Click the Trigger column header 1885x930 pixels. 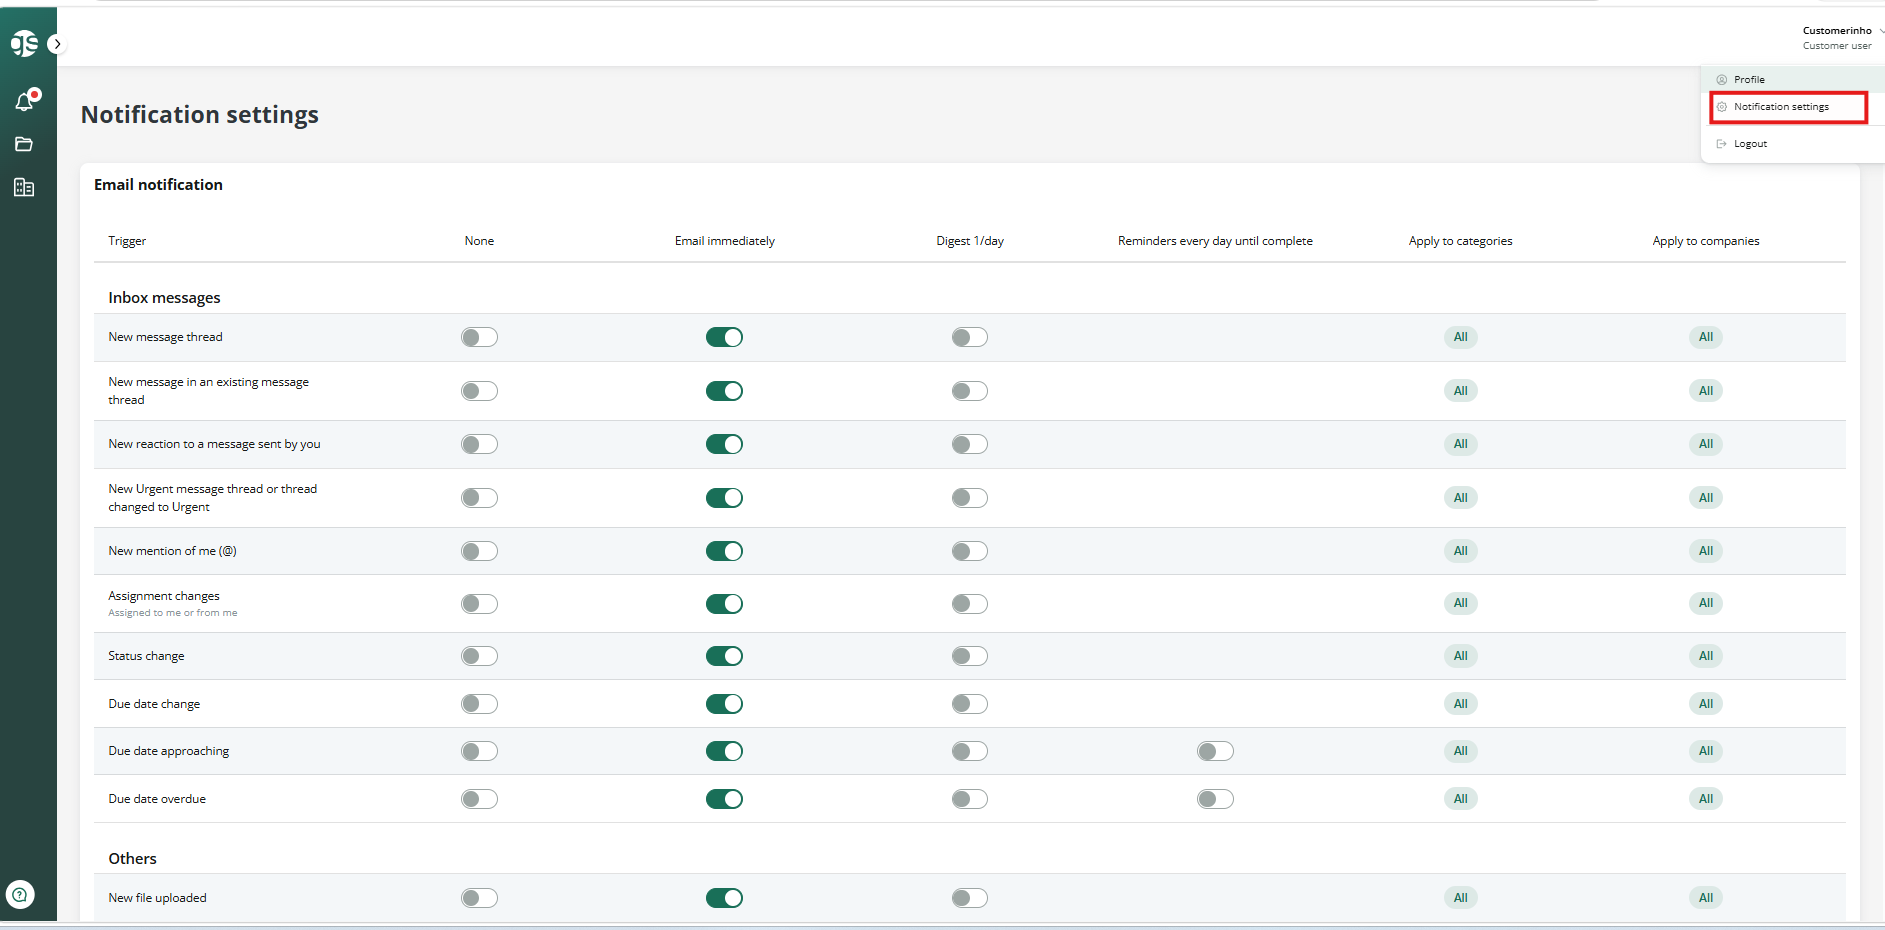click(x=127, y=241)
